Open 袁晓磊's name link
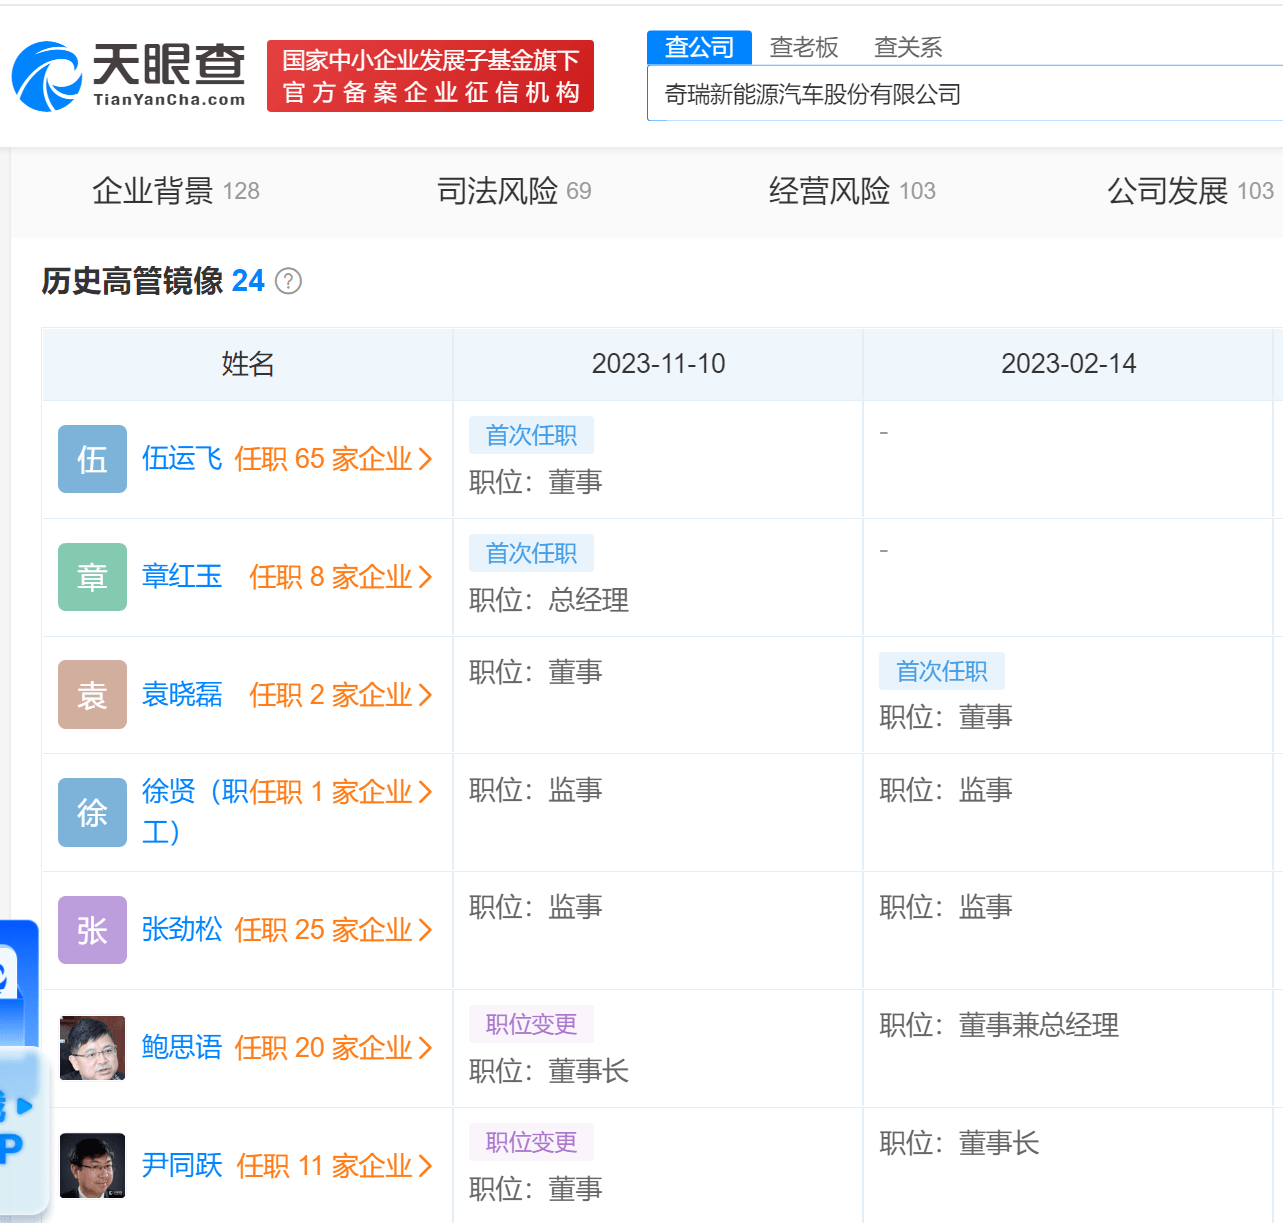Viewport: 1283px width, 1223px height. [182, 694]
